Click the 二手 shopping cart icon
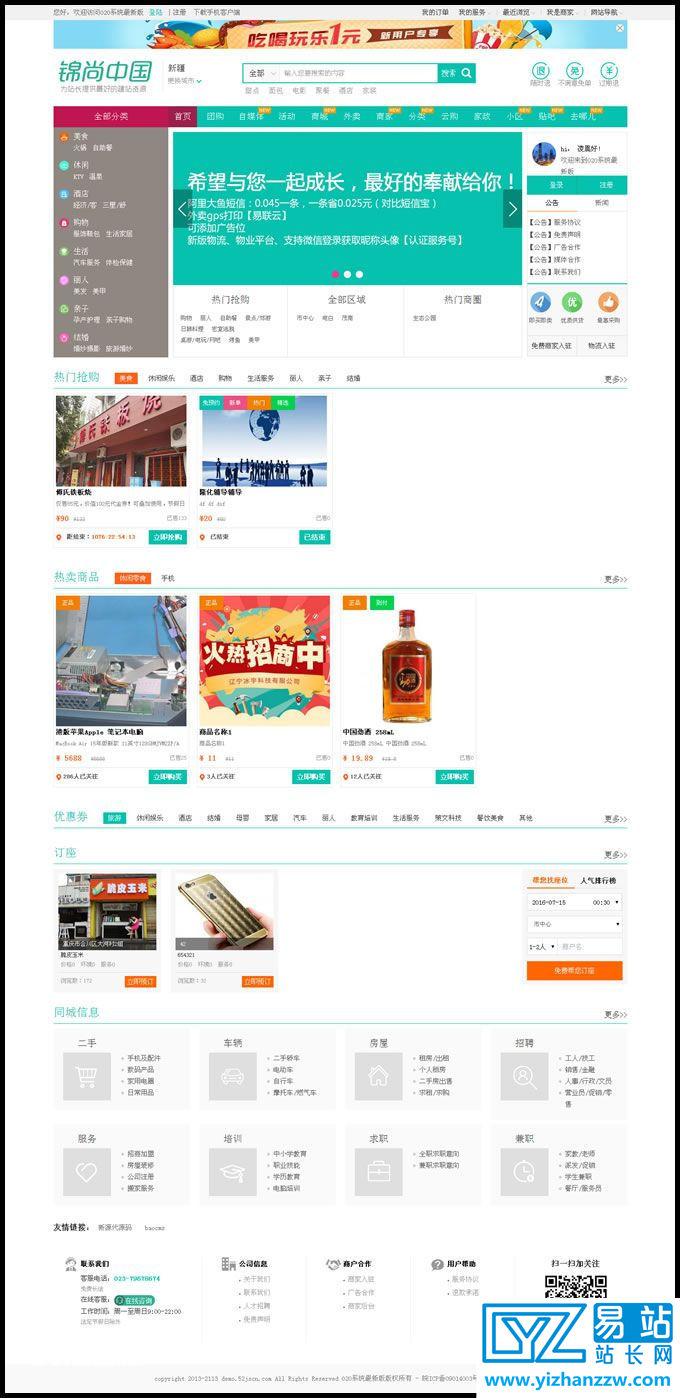 point(87,1076)
